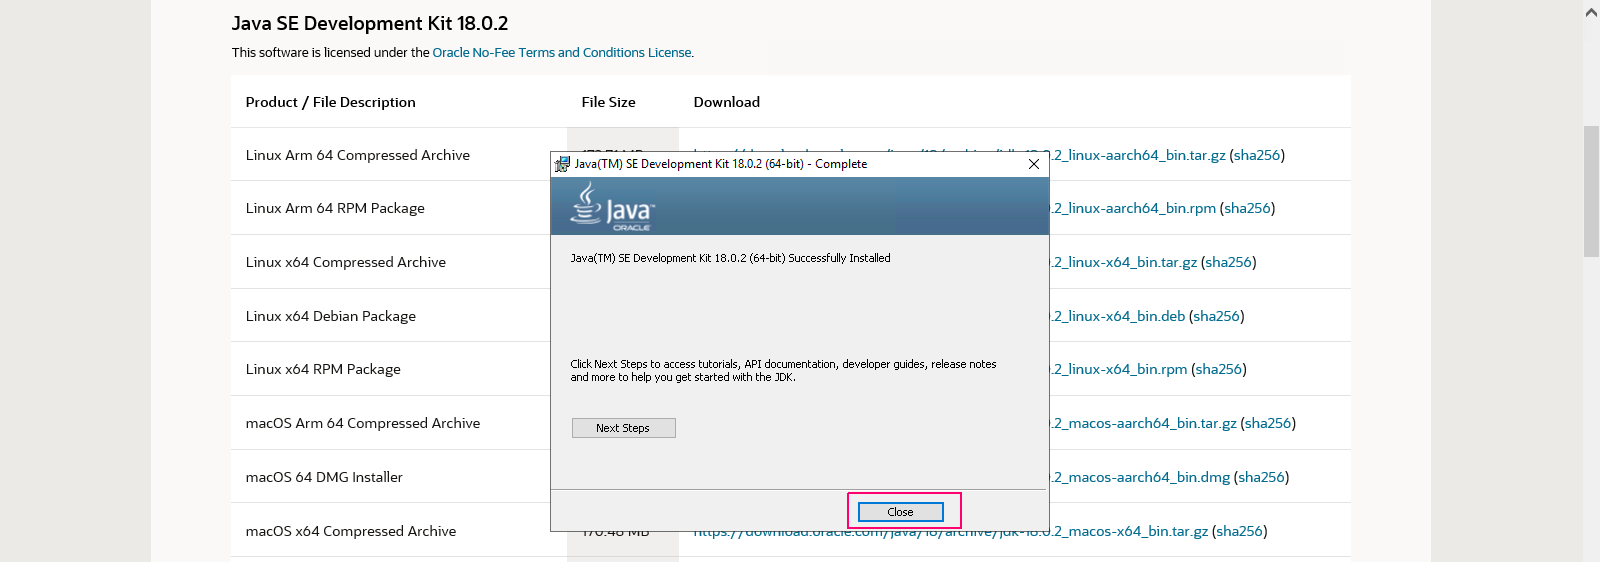Open sha256 link for macos-aarch64_bin.tar.gz
This screenshot has height=562, width=1600.
(x=1268, y=423)
